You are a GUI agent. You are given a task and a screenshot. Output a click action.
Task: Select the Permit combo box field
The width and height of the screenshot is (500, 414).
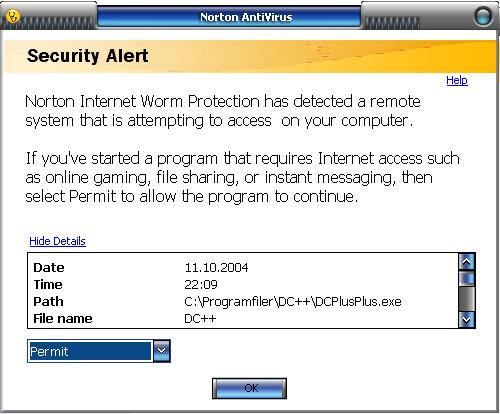(99, 351)
